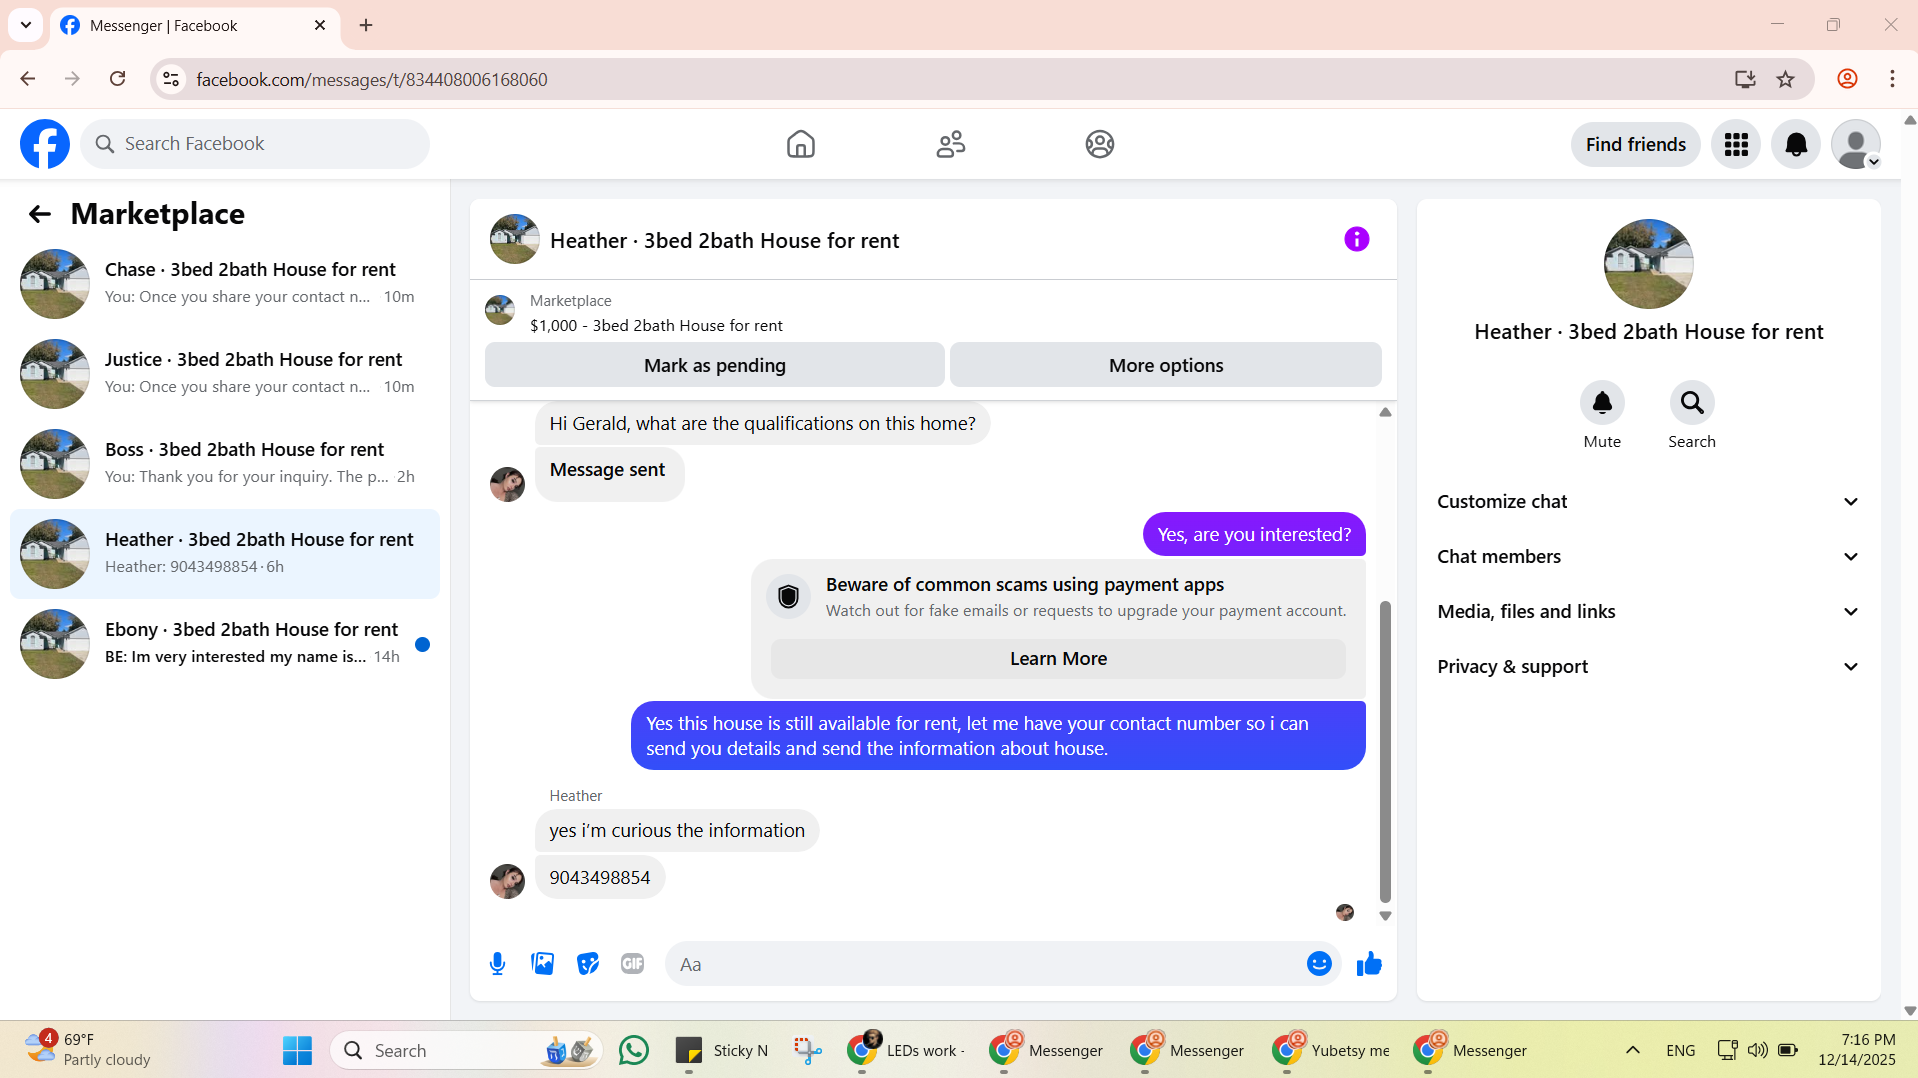Image resolution: width=1918 pixels, height=1078 pixels.
Task: Open the notifications bell
Action: point(1796,144)
